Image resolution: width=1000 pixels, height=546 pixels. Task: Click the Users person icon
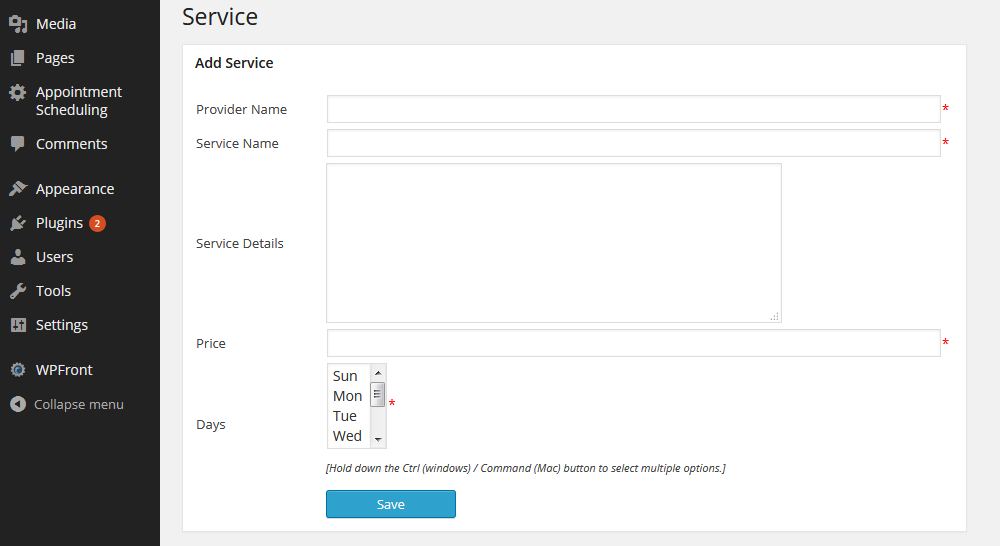18,257
